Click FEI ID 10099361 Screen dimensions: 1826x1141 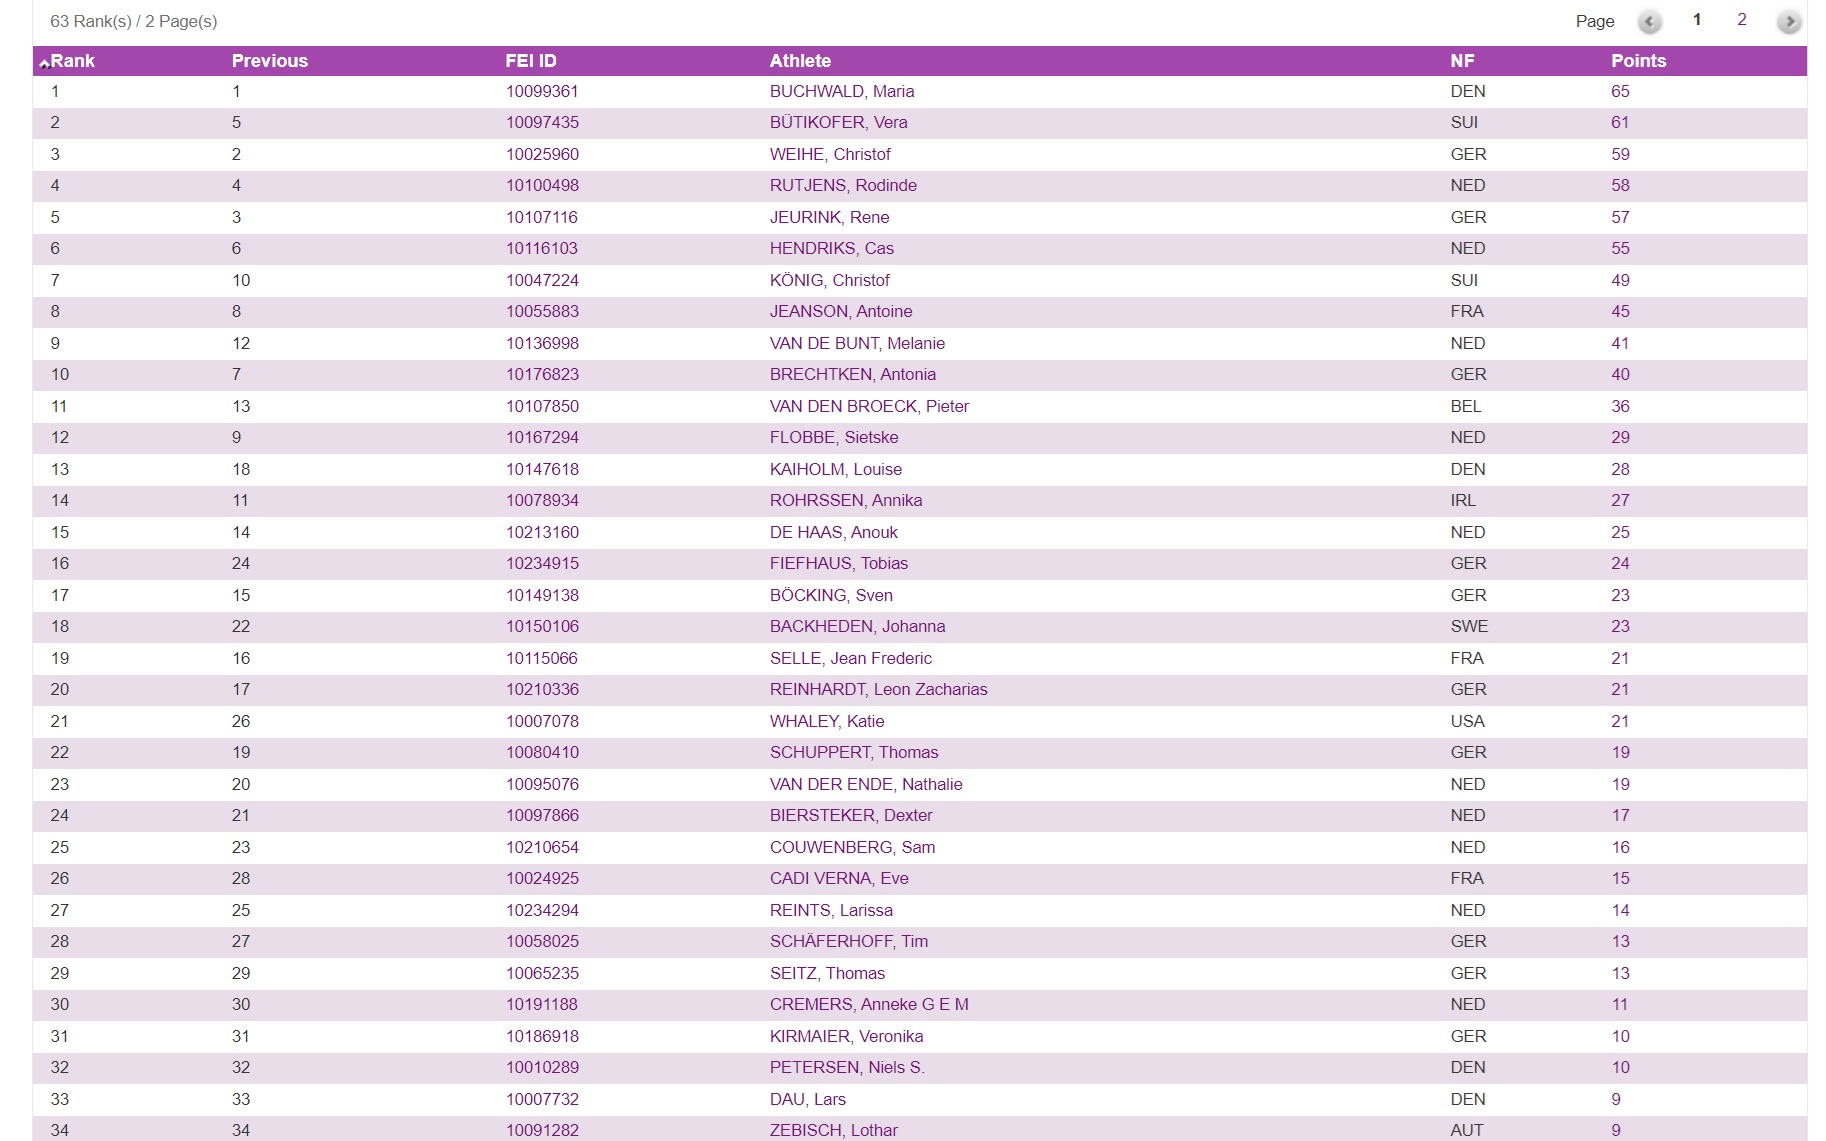(x=542, y=91)
